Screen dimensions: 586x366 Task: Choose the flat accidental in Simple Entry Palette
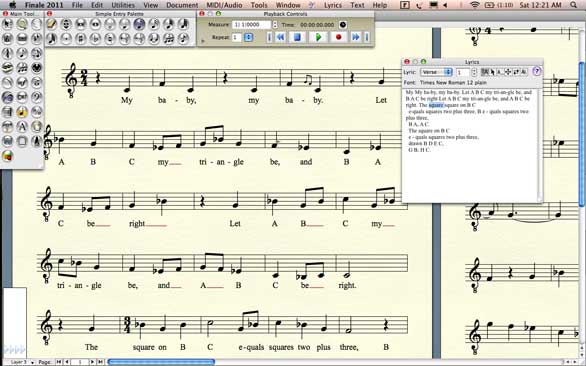(x=95, y=38)
